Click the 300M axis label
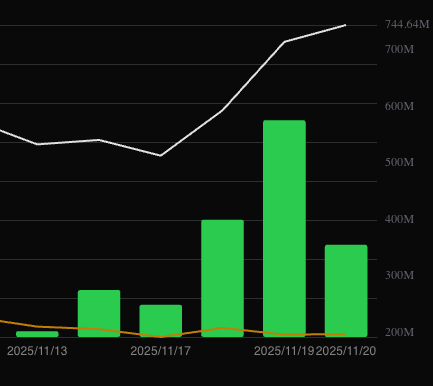433x386 pixels. pyautogui.click(x=399, y=275)
